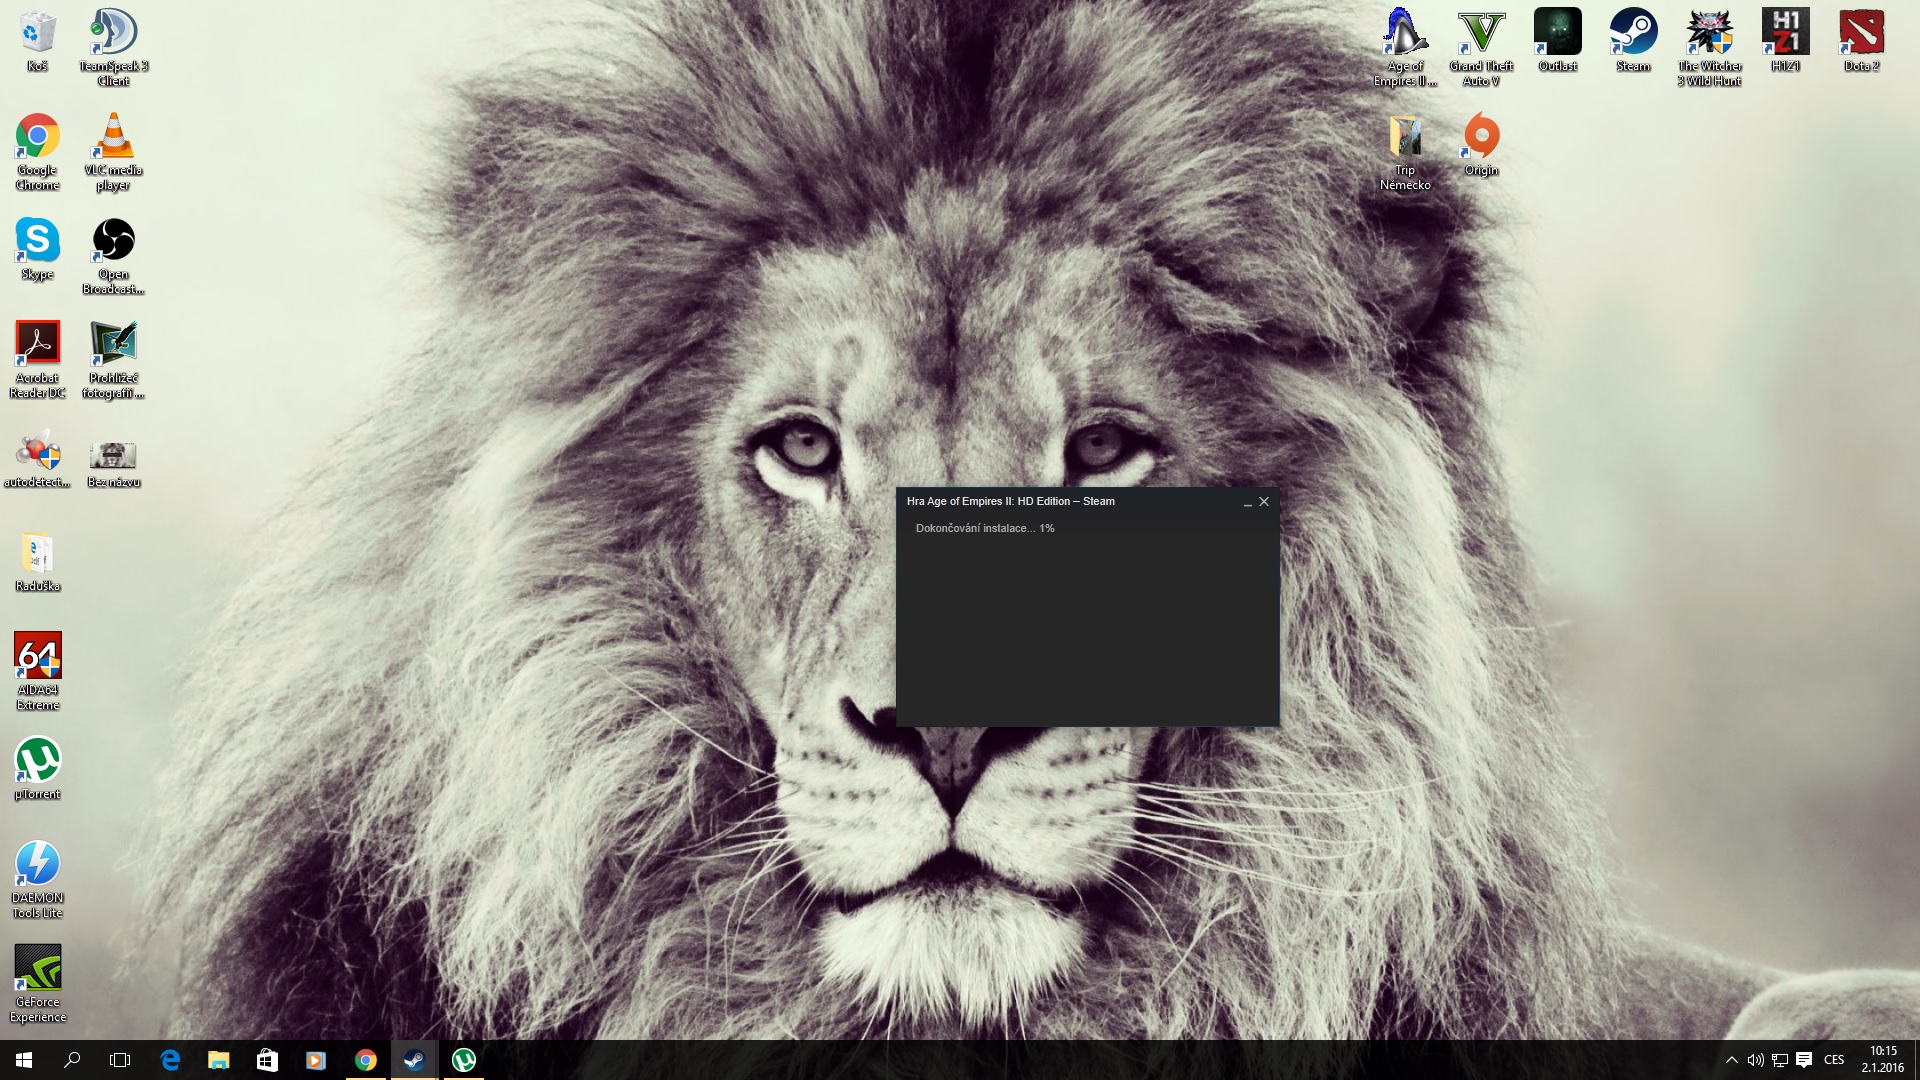Click the DAEMON Tools Lite shortcut

tap(38, 866)
